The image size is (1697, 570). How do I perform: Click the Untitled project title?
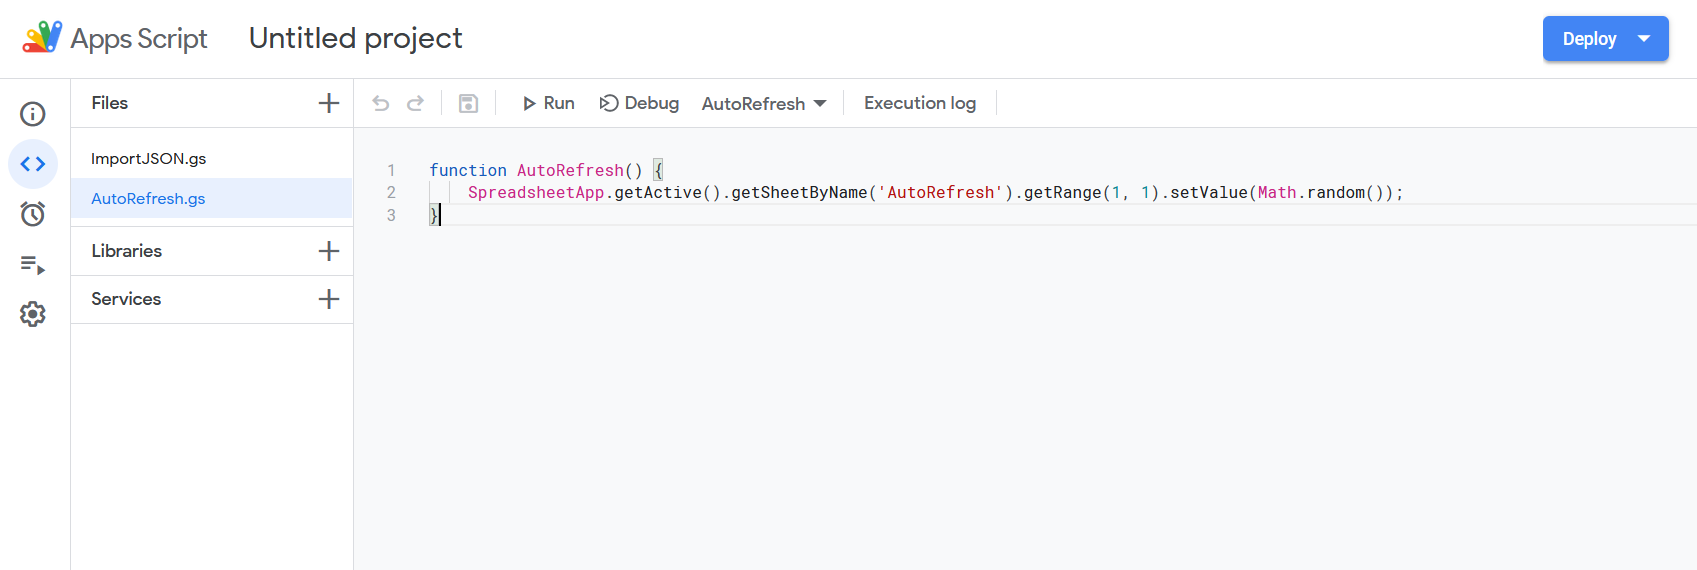tap(356, 38)
